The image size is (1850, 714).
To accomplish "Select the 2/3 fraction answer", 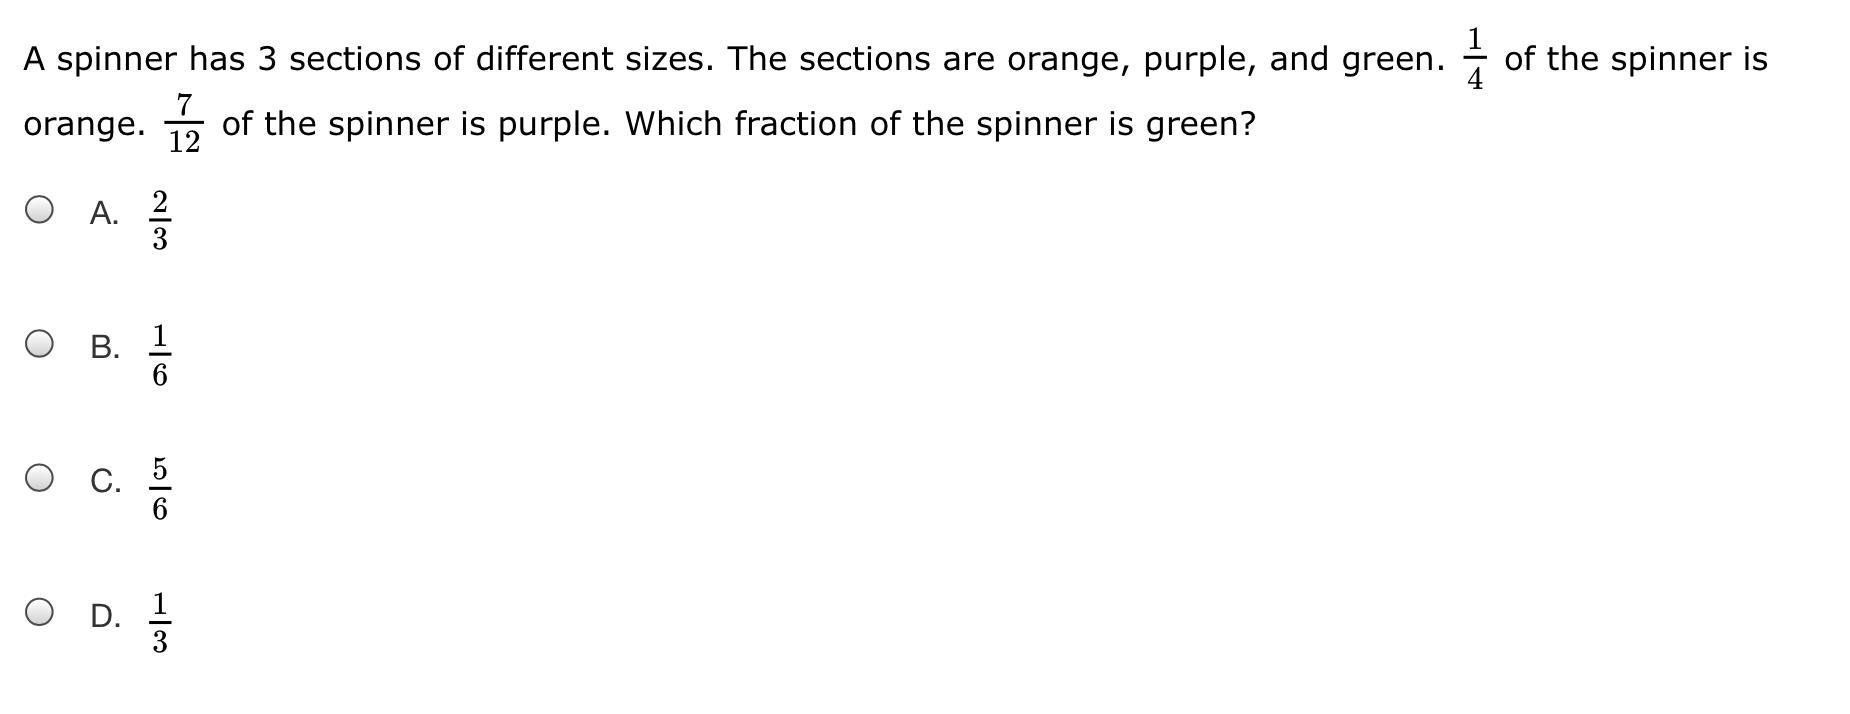I will 159,220.
